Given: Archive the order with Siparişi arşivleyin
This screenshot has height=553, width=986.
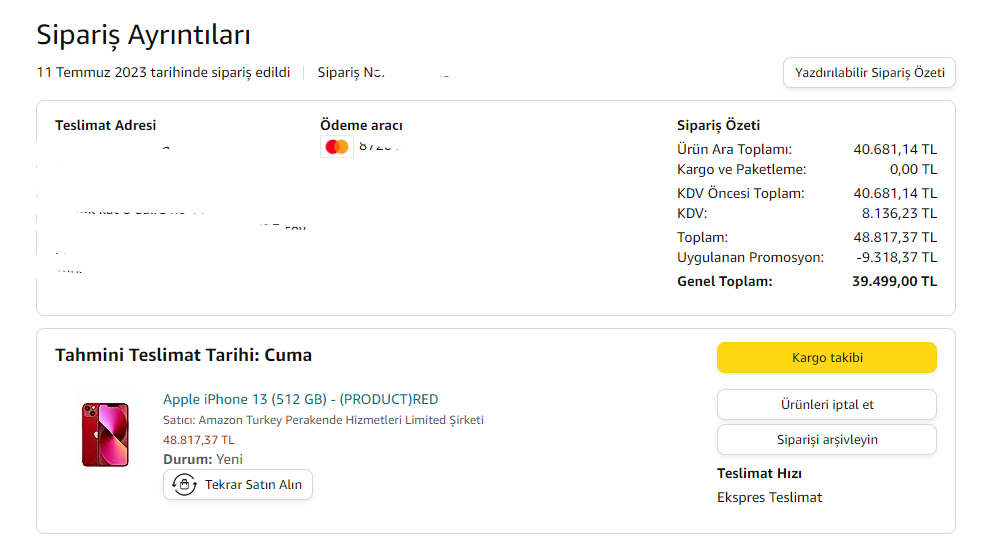Looking at the screenshot, I should click(826, 439).
